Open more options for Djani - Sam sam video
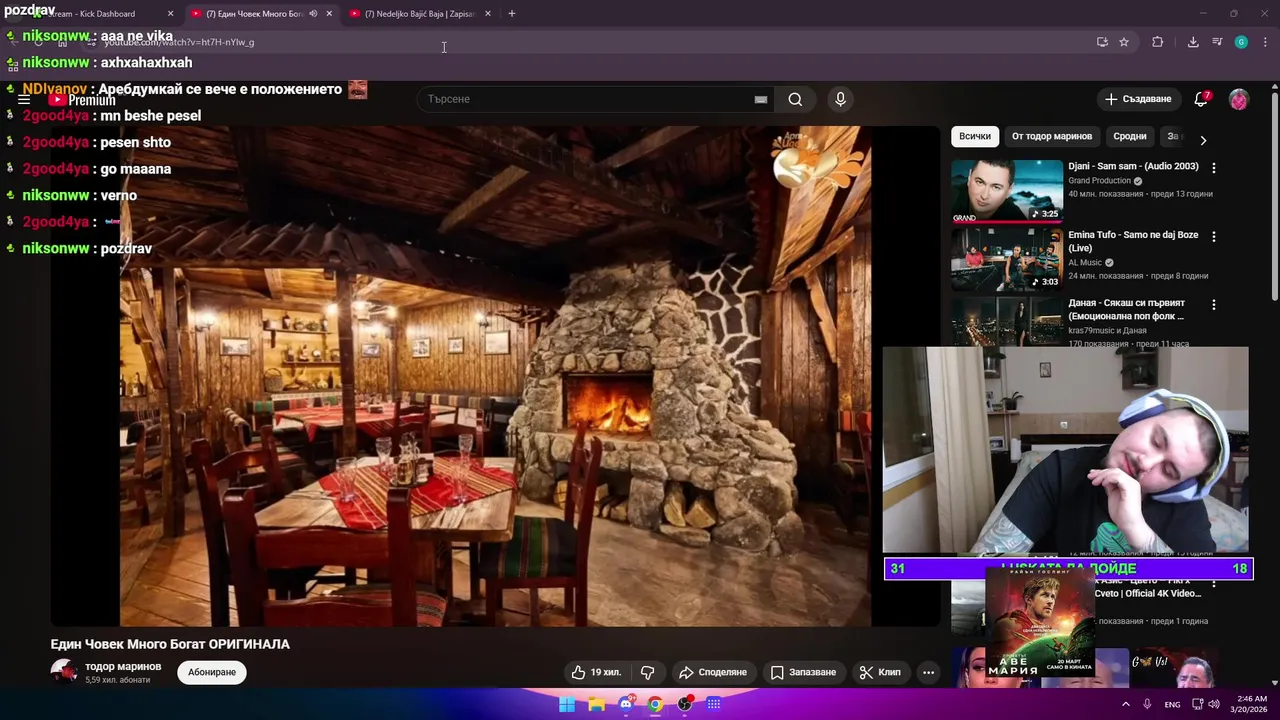1280x720 pixels. point(1214,168)
